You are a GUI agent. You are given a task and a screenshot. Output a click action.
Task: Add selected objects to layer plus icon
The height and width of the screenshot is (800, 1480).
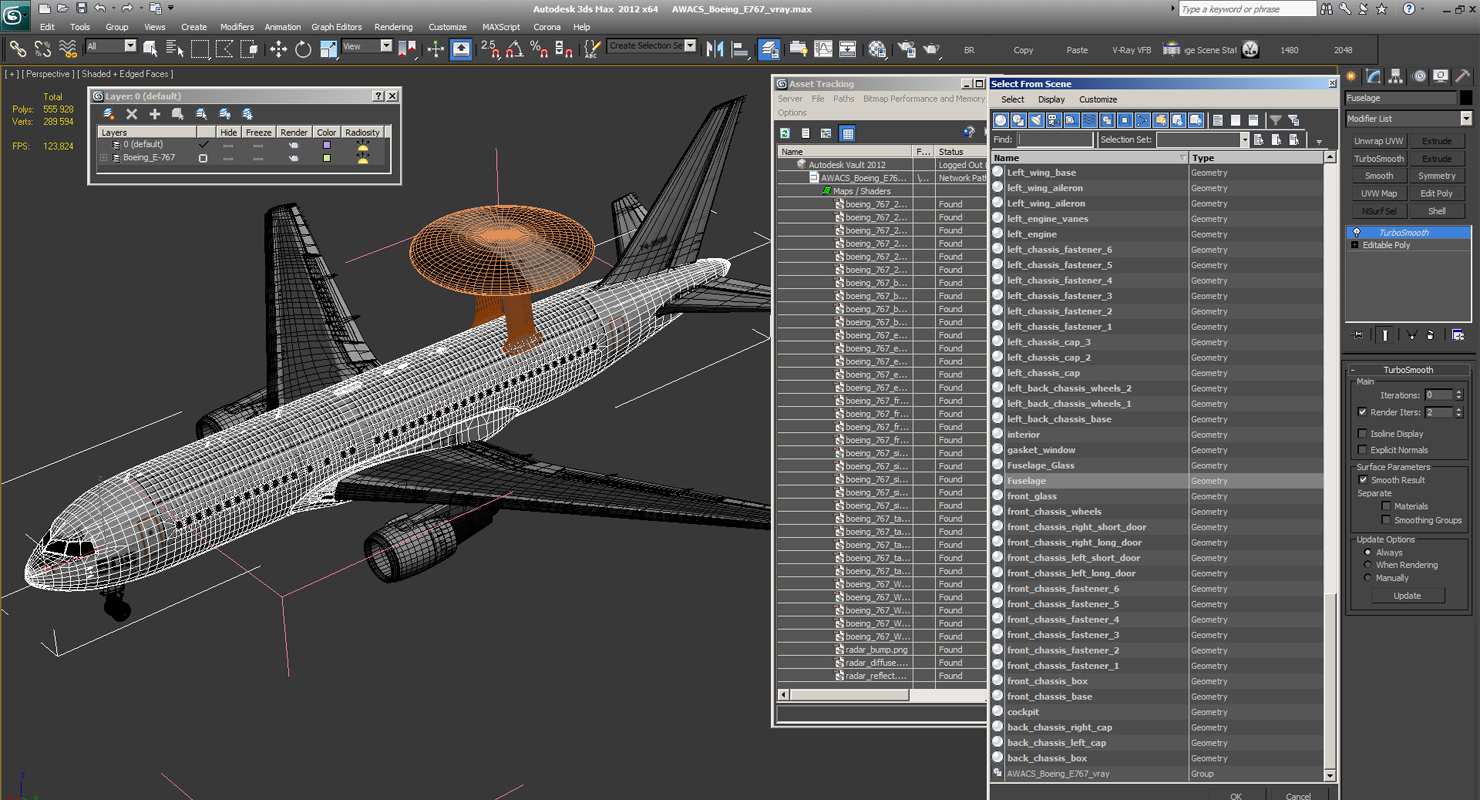[155, 114]
